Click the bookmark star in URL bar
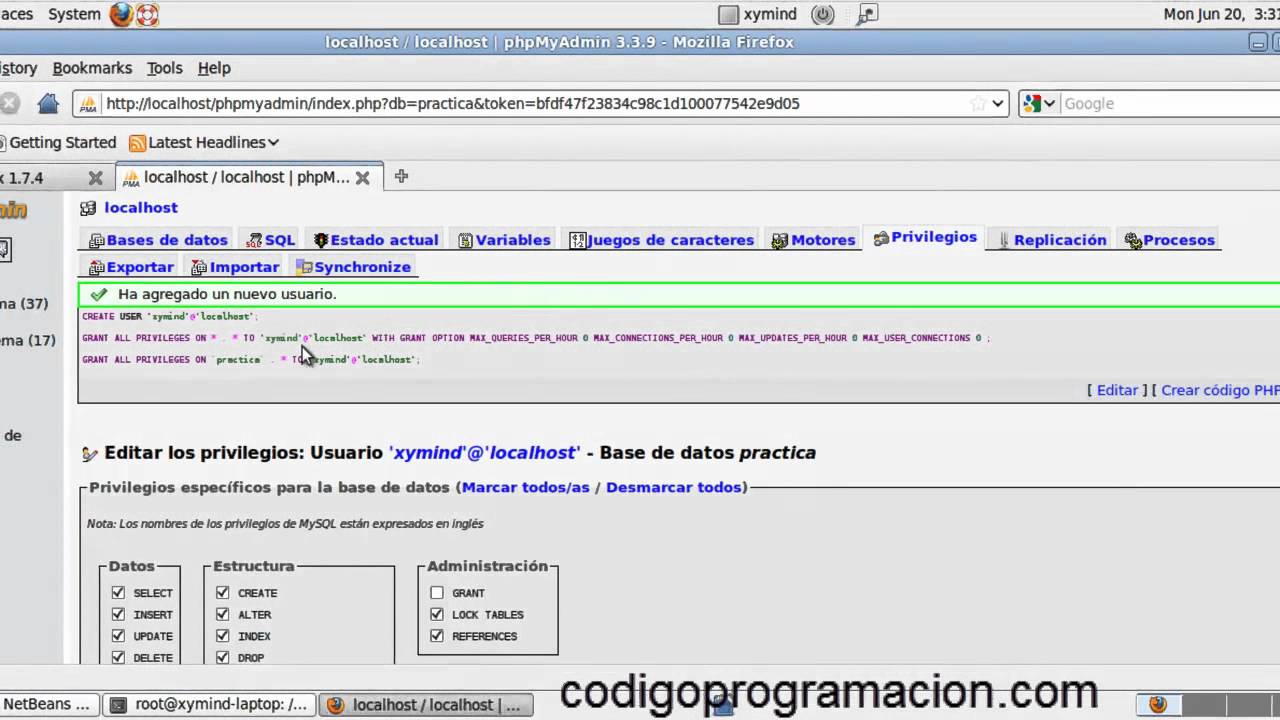Screen dimensions: 1280x720 point(978,103)
